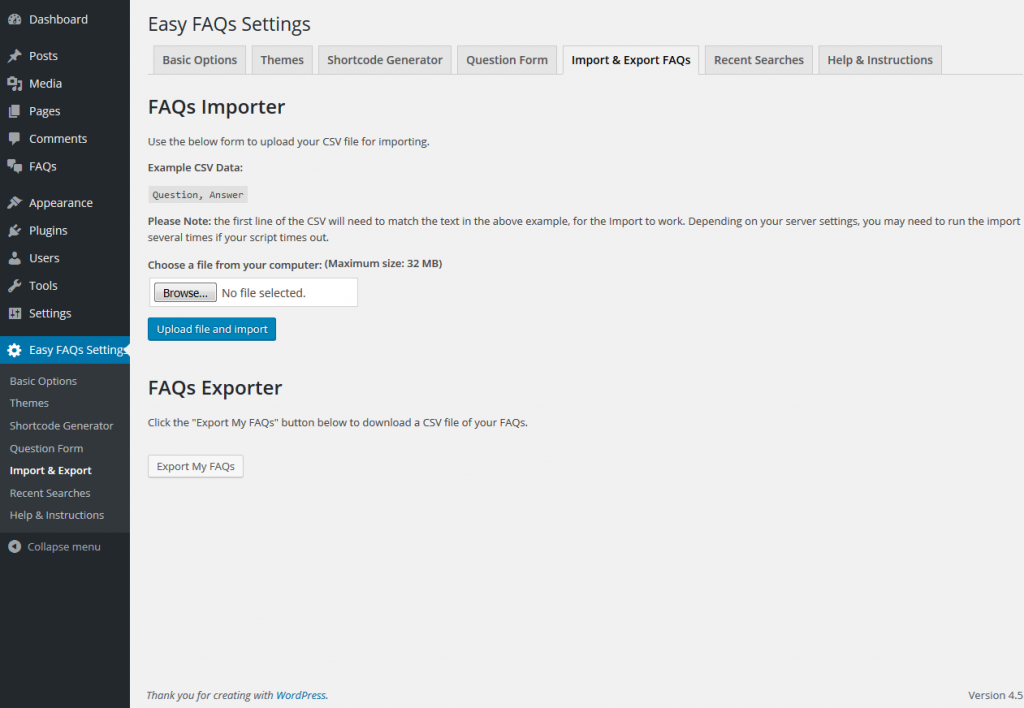1024x708 pixels.
Task: Click the Appearance paintbrush icon
Action: (14, 203)
